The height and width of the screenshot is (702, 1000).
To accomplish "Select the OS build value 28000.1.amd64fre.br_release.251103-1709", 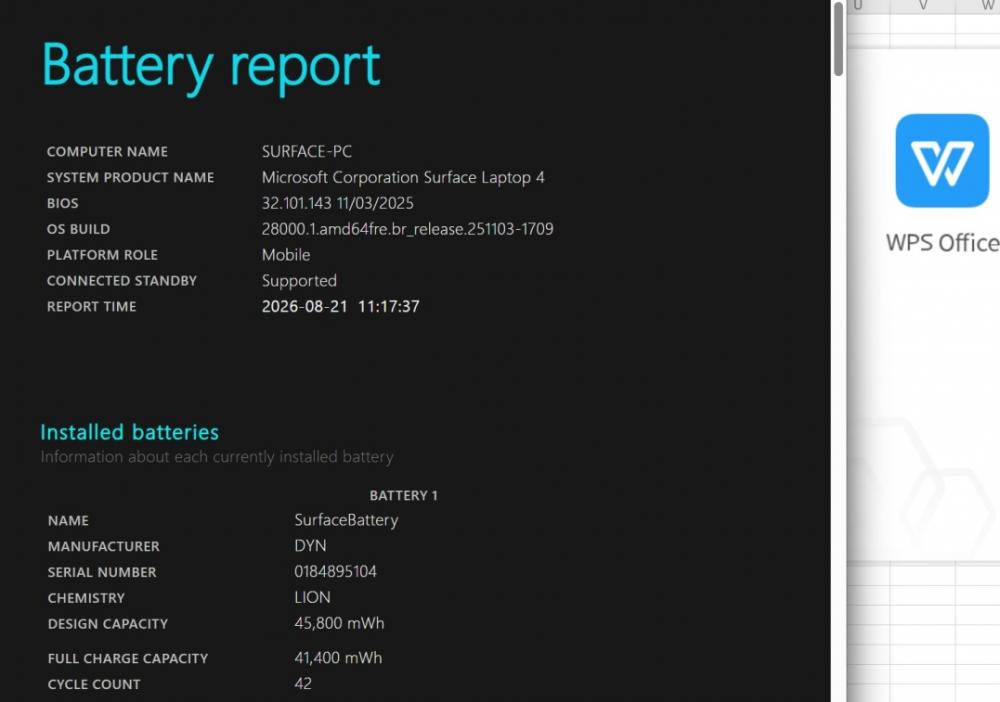I will coord(408,230).
